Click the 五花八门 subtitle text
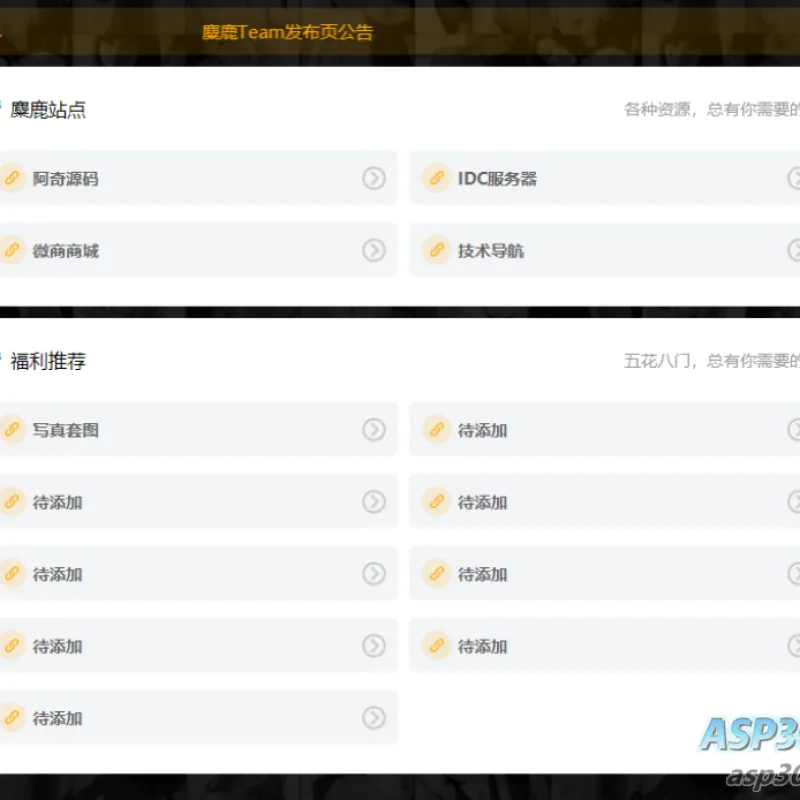Image resolution: width=800 pixels, height=800 pixels. tap(712, 361)
